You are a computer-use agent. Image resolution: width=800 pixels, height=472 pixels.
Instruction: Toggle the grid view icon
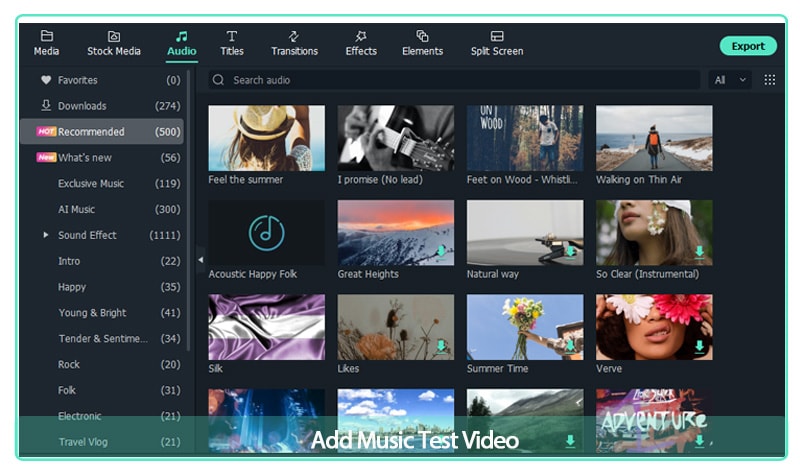click(769, 80)
